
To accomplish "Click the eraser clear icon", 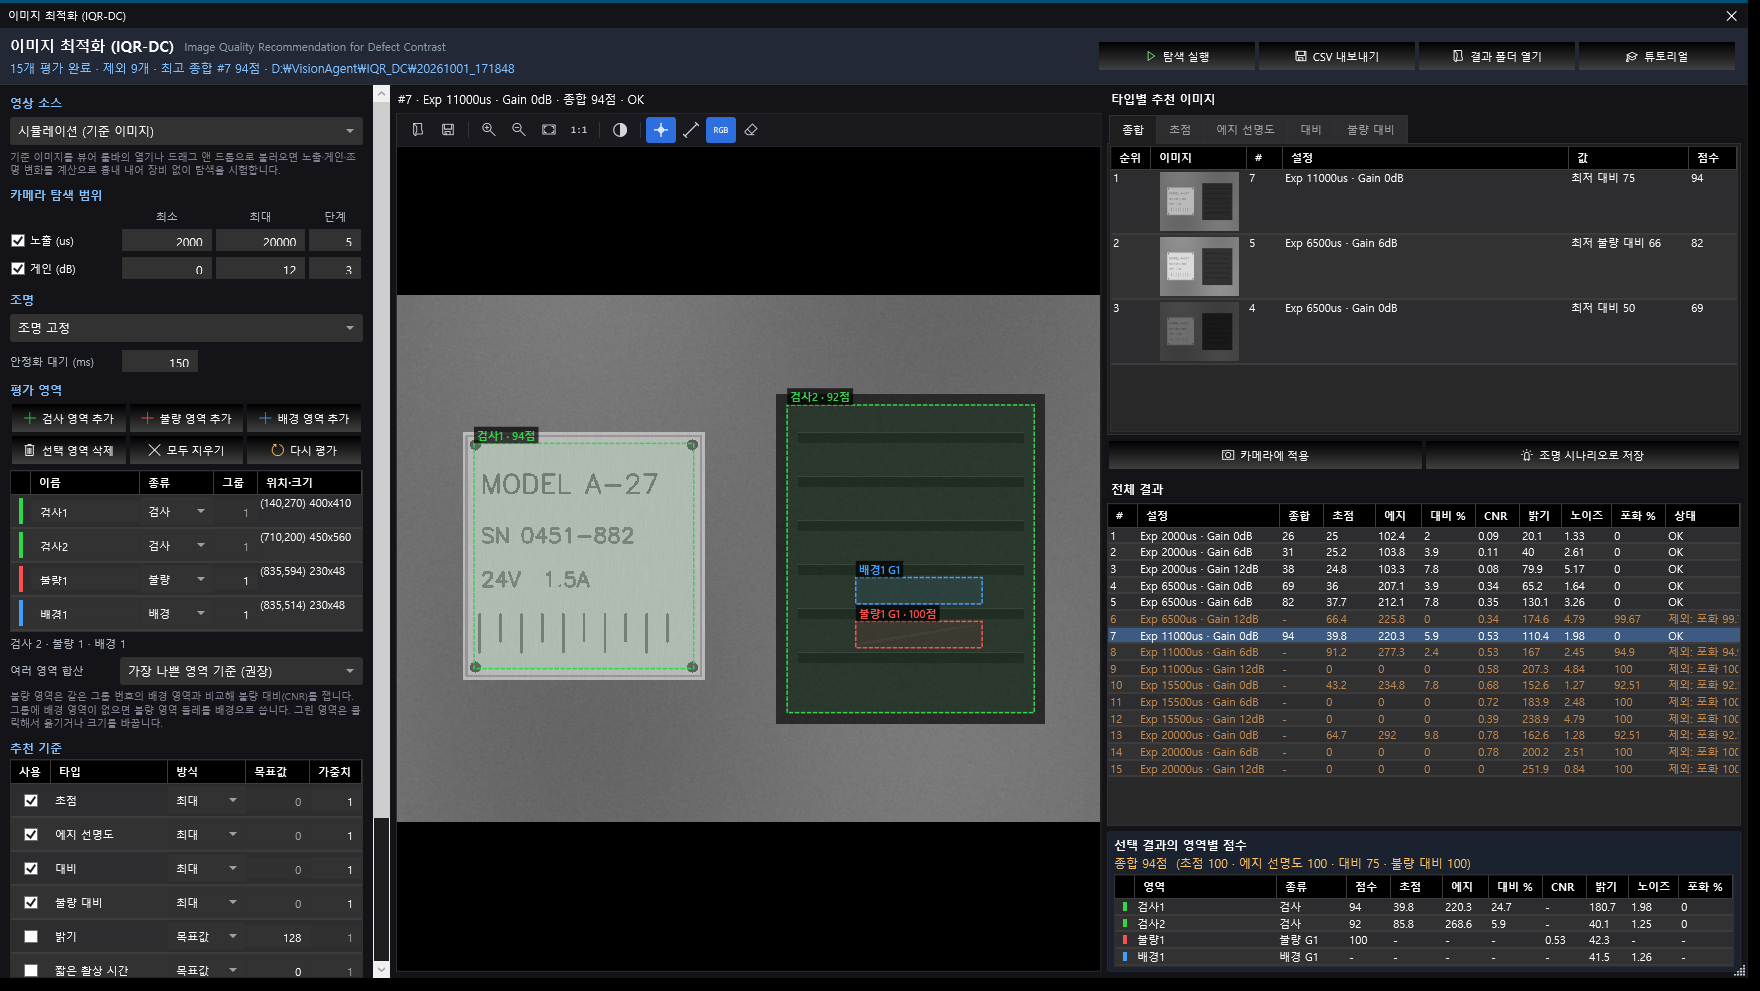I will pyautogui.click(x=751, y=130).
